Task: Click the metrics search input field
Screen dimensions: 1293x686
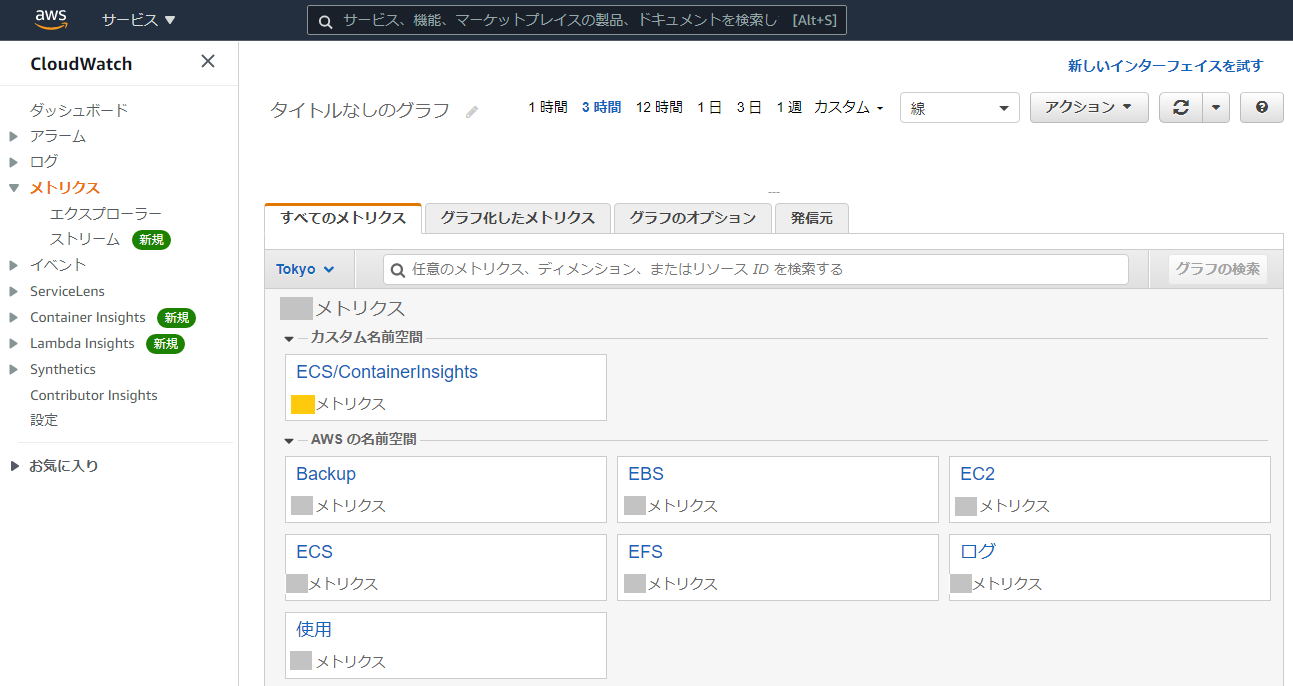Action: point(755,269)
